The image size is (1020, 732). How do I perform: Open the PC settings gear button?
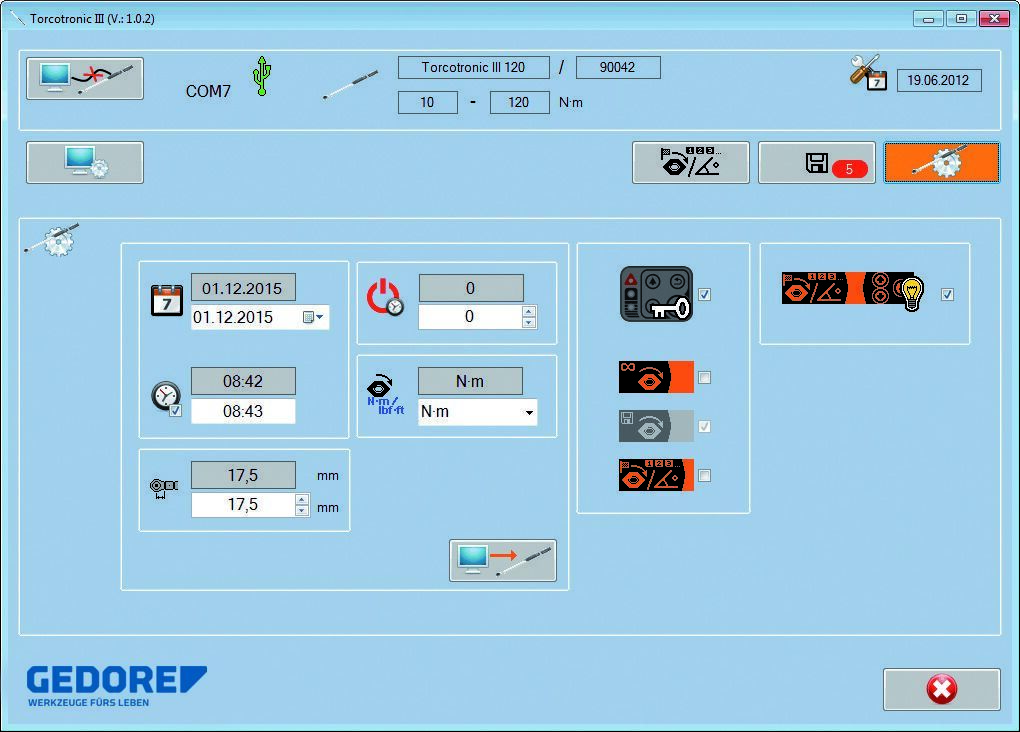pyautogui.click(x=85, y=163)
